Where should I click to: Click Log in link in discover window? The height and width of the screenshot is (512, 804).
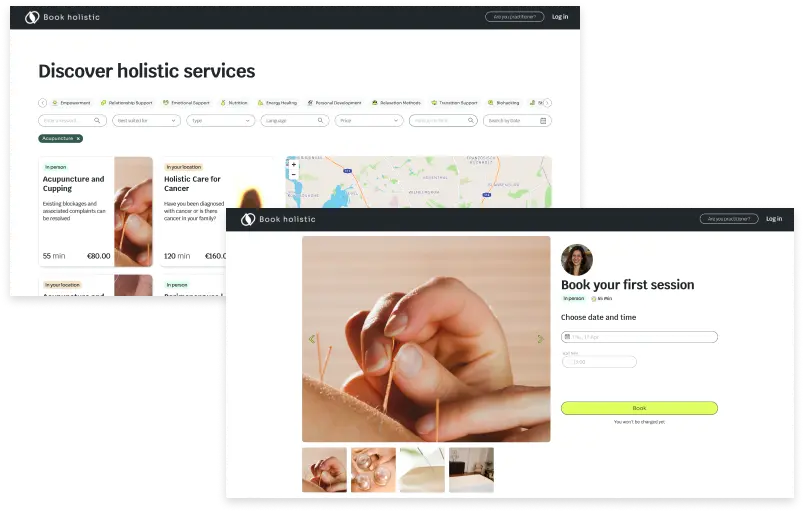point(560,17)
